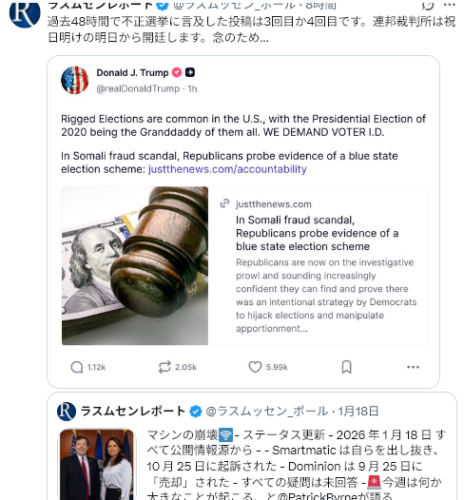
Task: Open Rasmussen Reports profile avatar at top
Action: point(25,13)
